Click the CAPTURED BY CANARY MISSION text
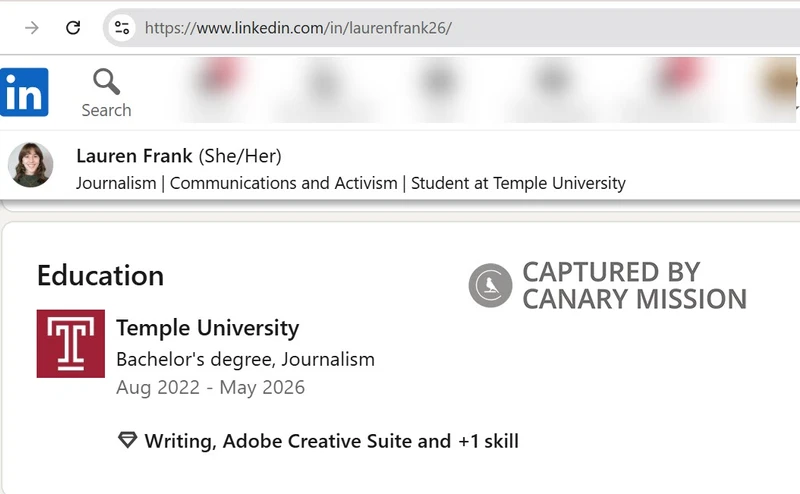 point(634,286)
